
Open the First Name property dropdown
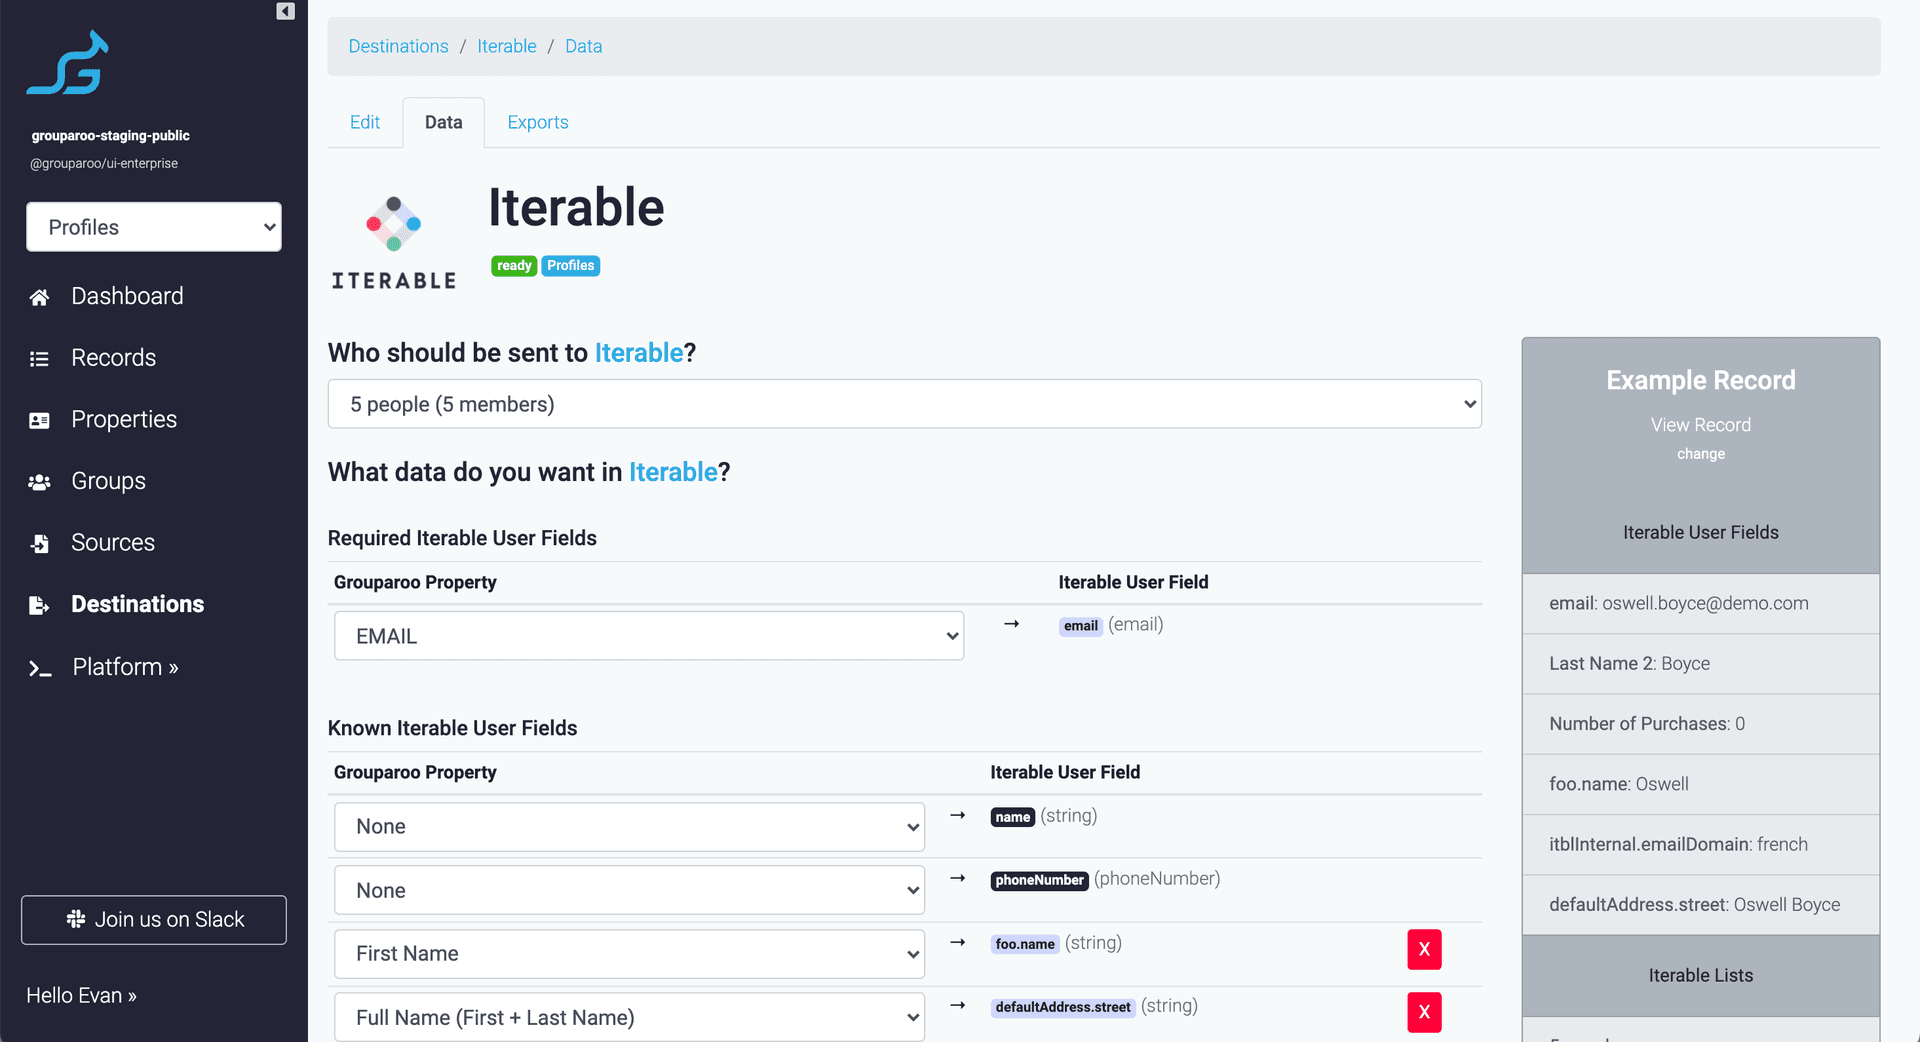[629, 954]
